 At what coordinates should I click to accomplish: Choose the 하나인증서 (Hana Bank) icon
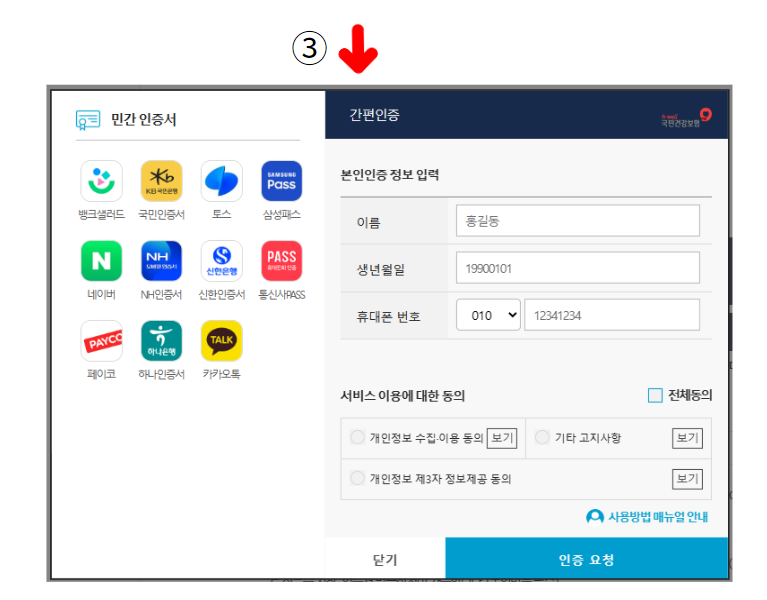pos(161,341)
